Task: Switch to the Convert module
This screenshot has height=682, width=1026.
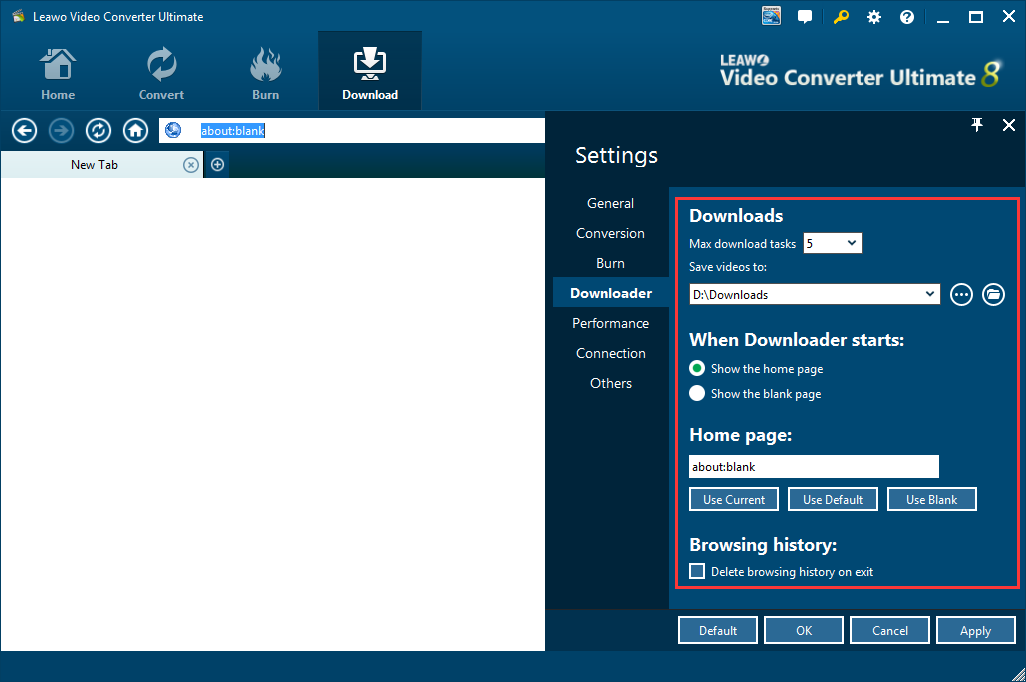Action: pos(161,74)
